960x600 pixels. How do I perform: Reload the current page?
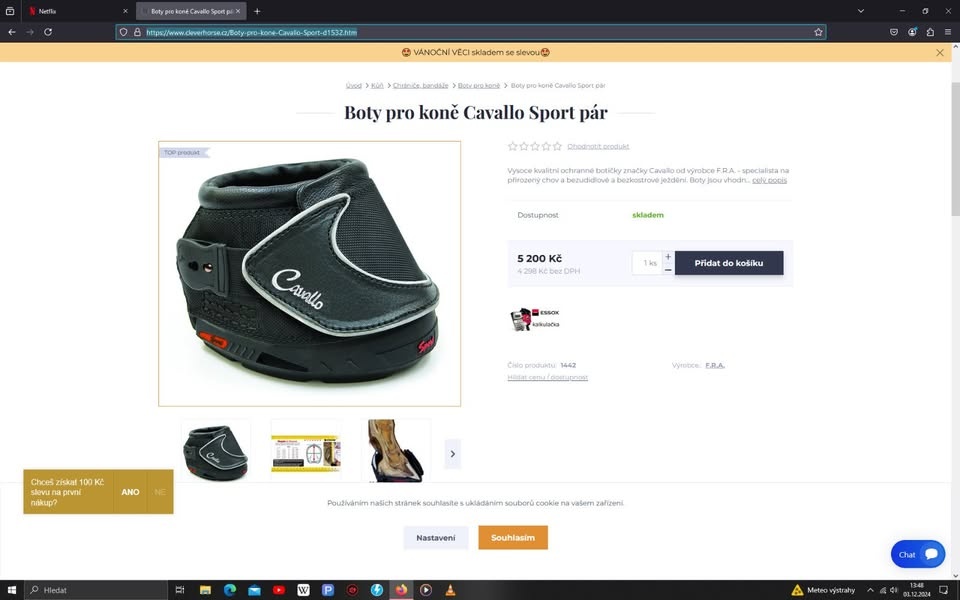coord(48,32)
